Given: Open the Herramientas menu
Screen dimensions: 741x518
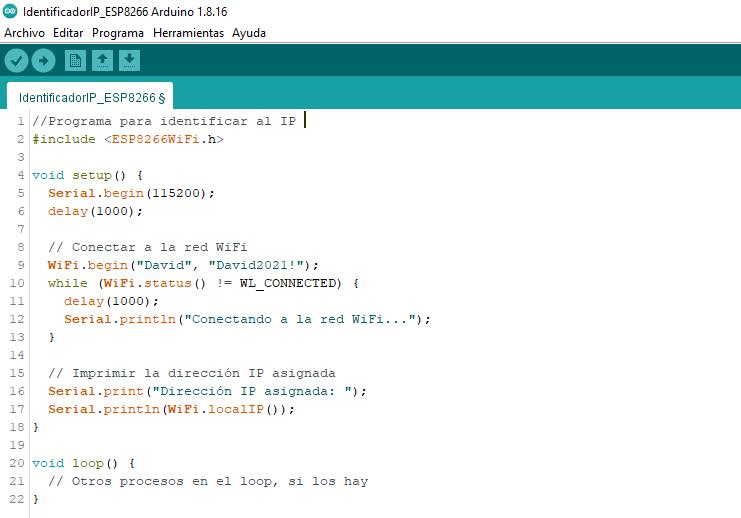Looking at the screenshot, I should 188,33.
